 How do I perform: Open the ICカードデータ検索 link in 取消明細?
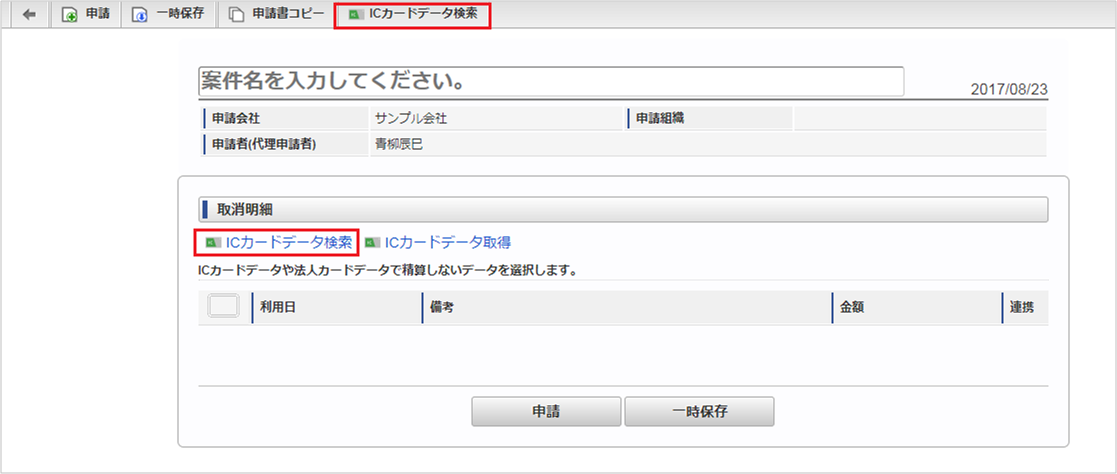[279, 242]
